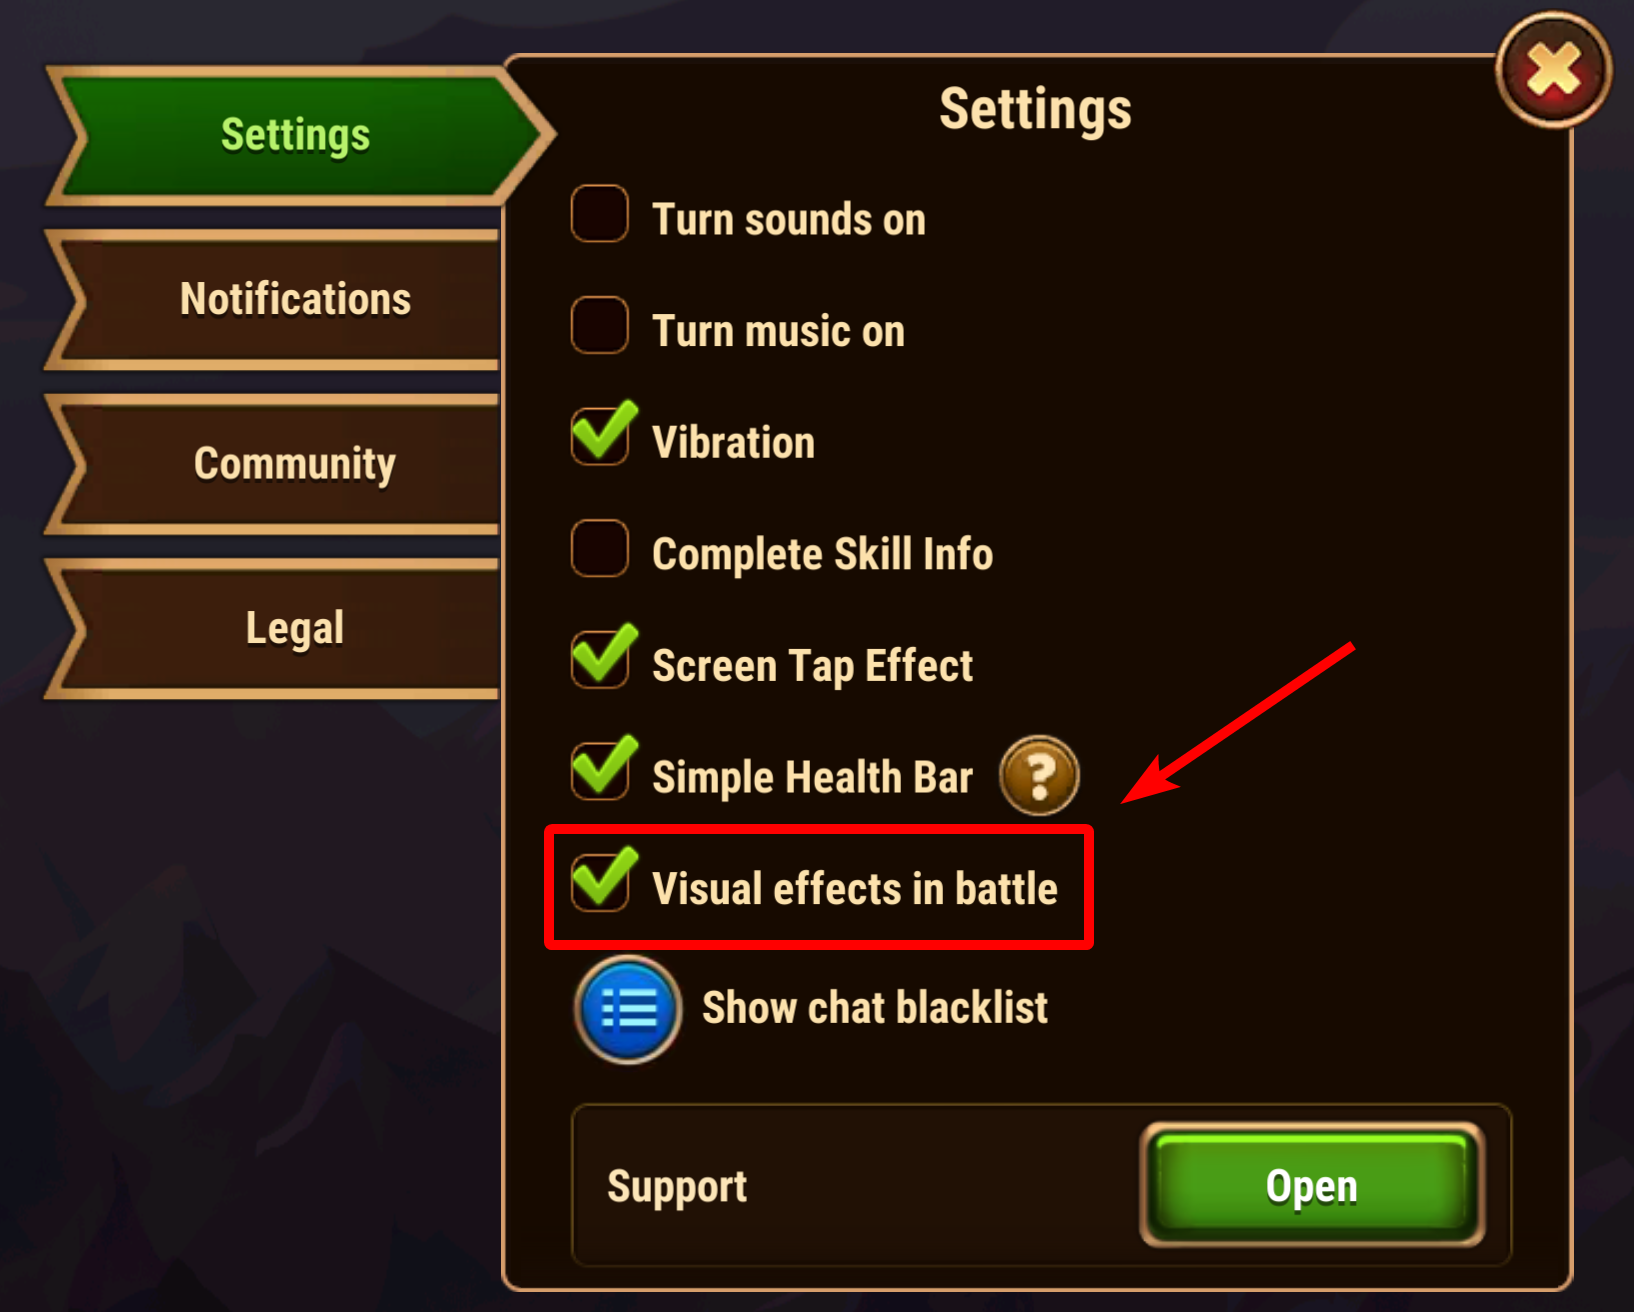Uncheck the Screen Tap Effect option
This screenshot has height=1312, width=1634.
[x=602, y=657]
